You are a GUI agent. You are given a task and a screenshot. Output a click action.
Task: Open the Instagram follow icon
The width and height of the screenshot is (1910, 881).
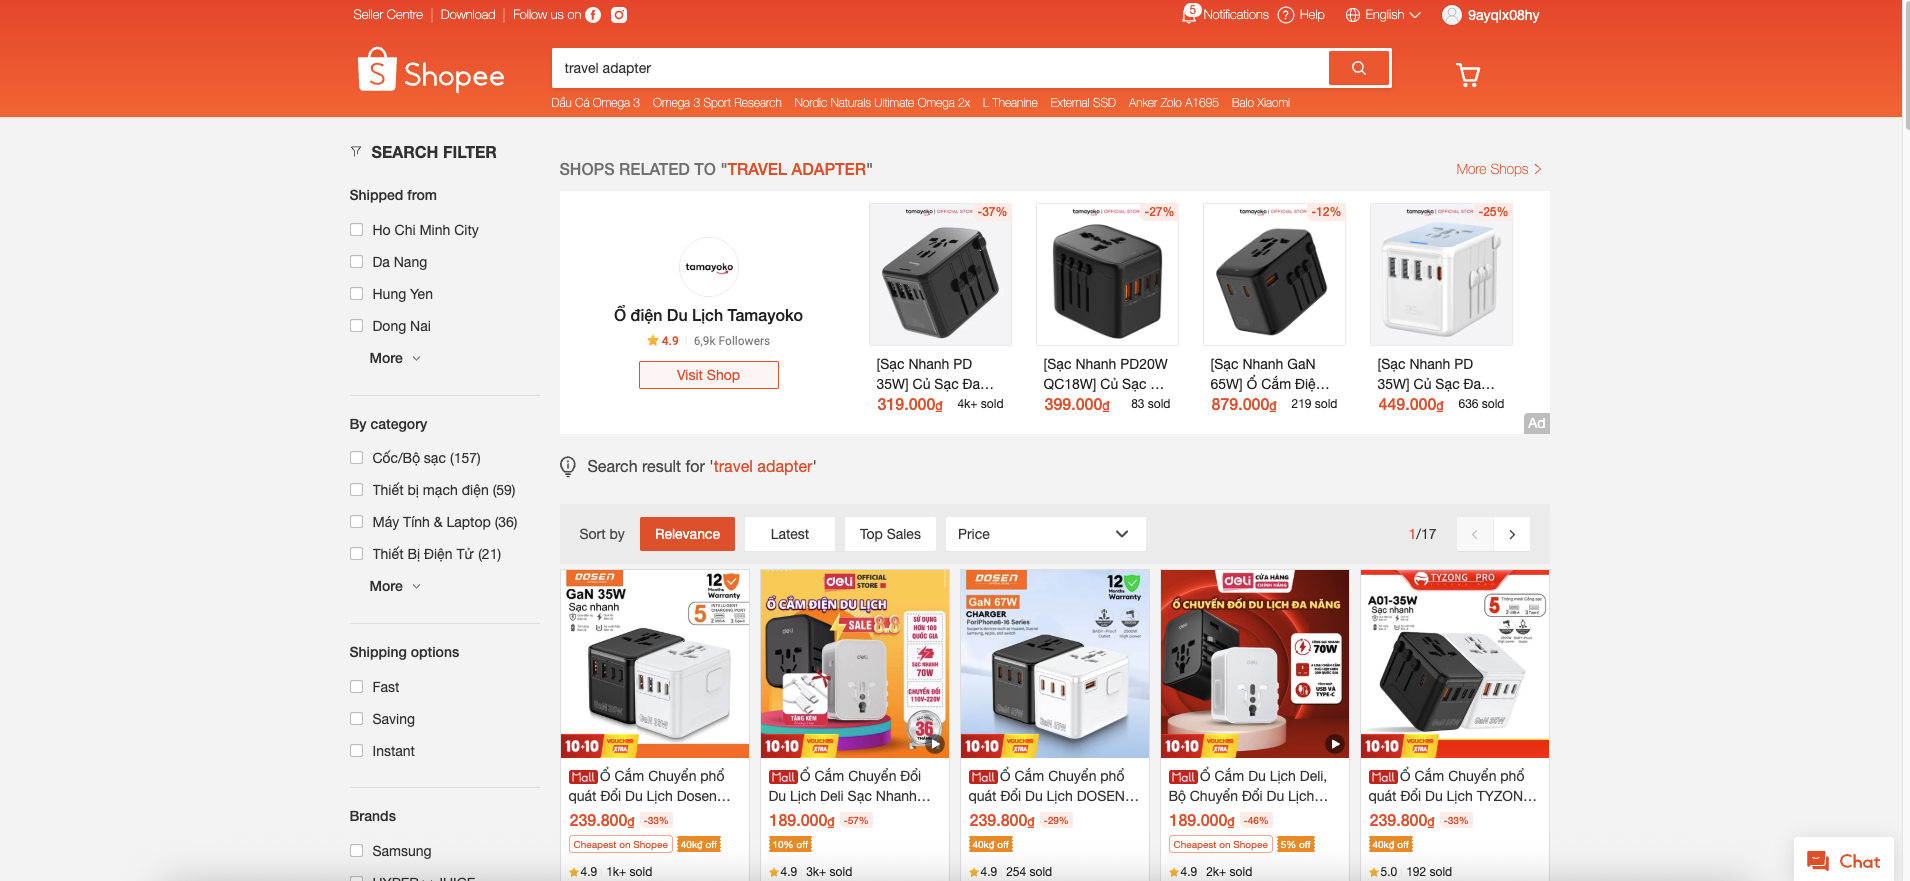tap(619, 15)
